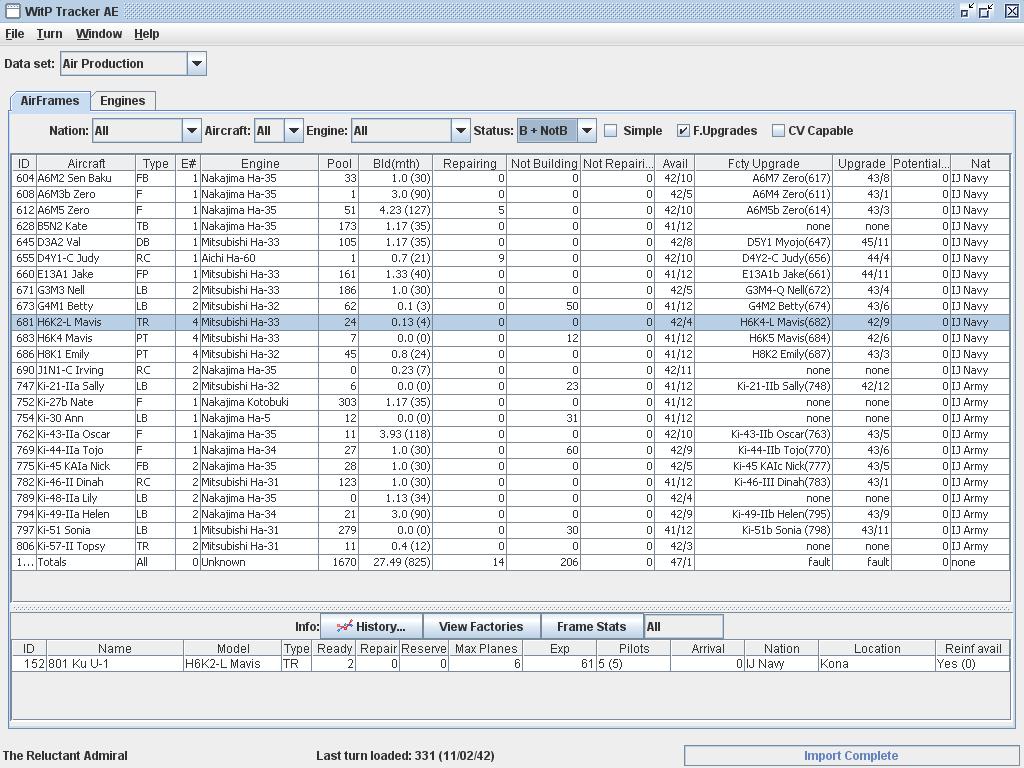1024x768 pixels.
Task: Select the Ki-51 Sonia row
Action: tap(511, 530)
